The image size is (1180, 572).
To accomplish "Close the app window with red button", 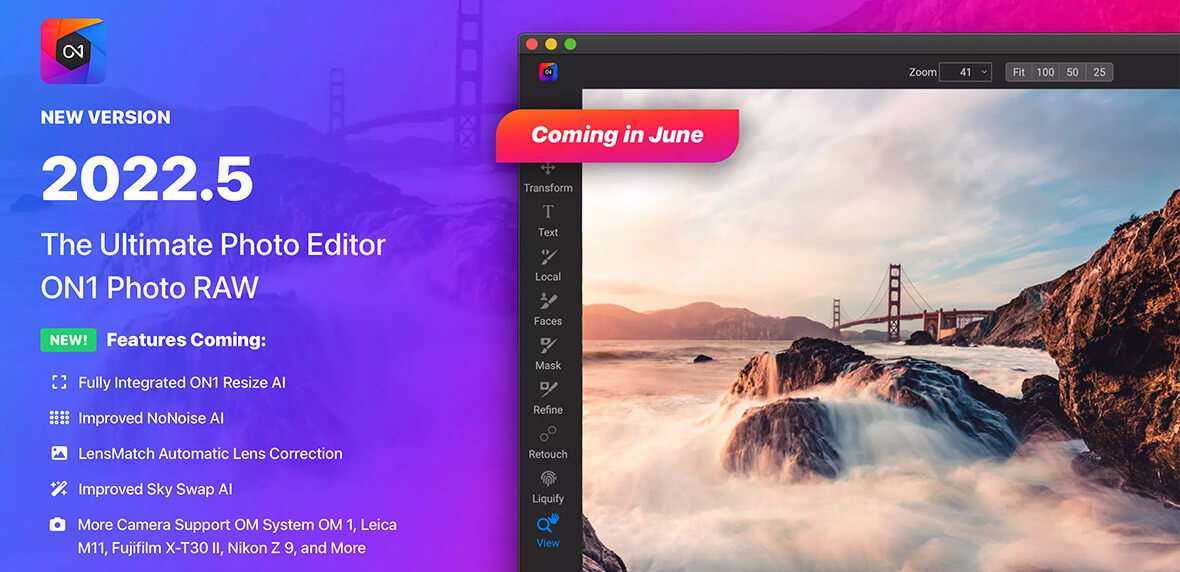I will (x=532, y=44).
